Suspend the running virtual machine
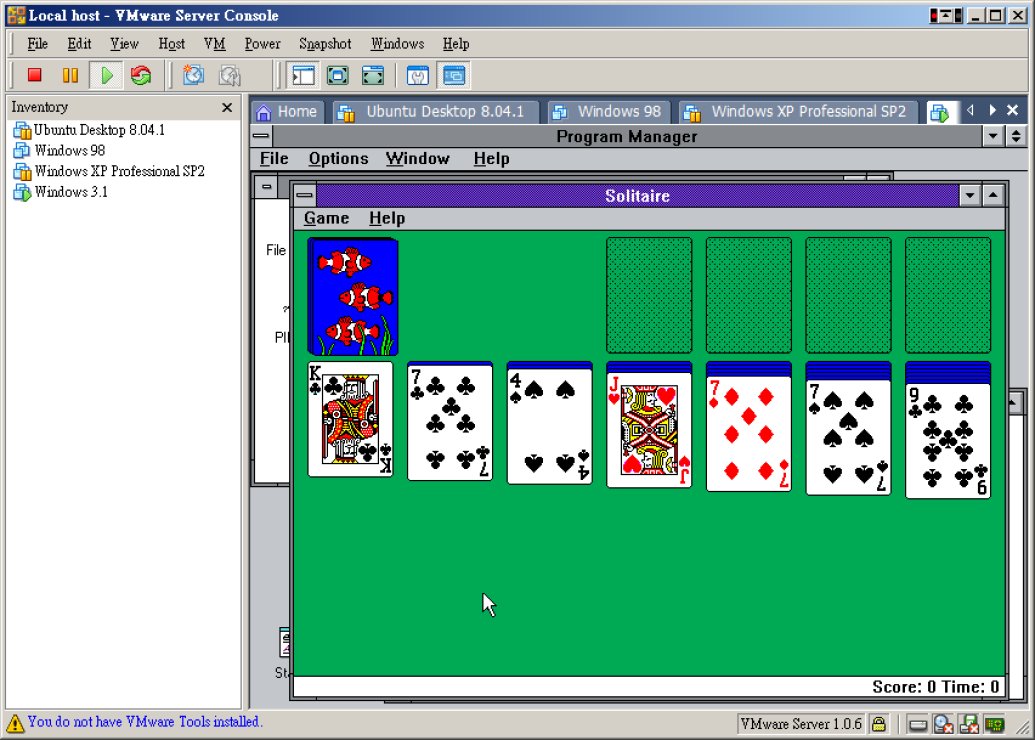This screenshot has height=740, width=1035. coord(68,74)
